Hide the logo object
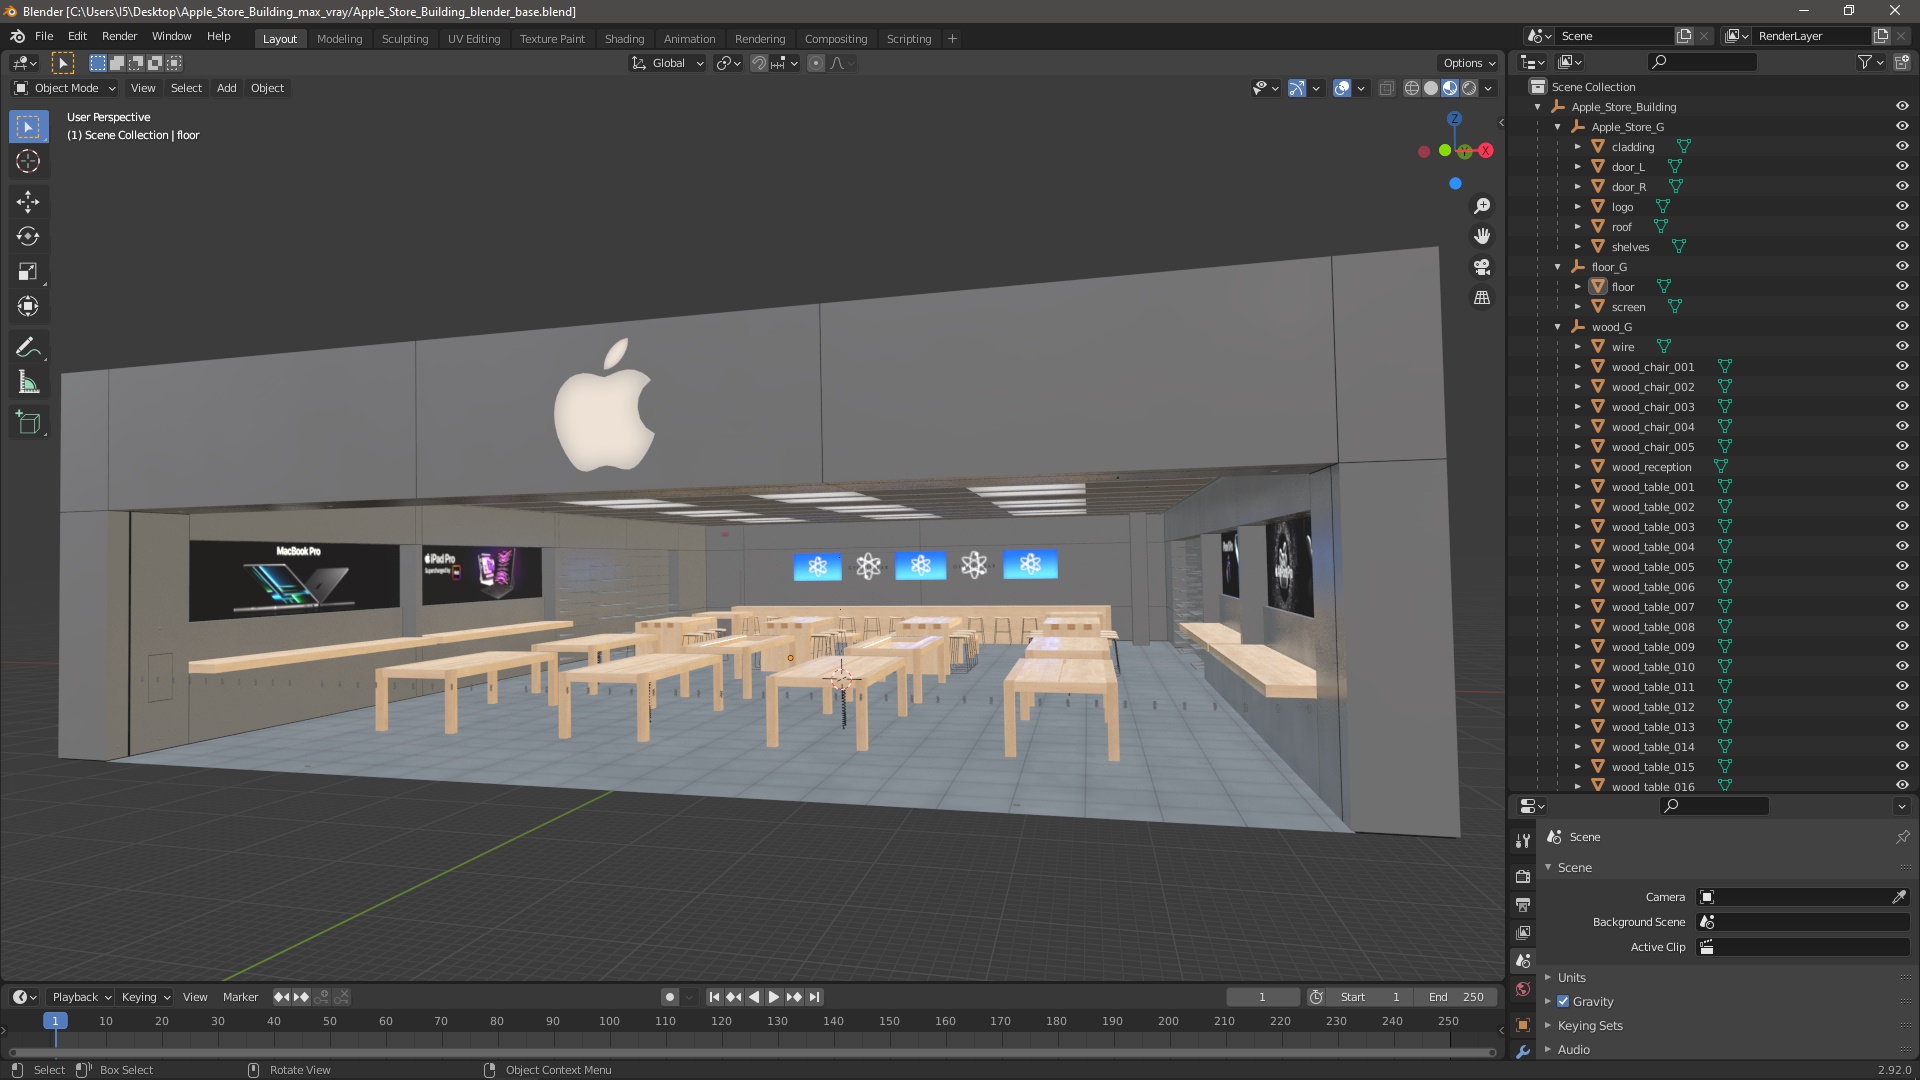The height and width of the screenshot is (1080, 1920). pyautogui.click(x=1902, y=206)
